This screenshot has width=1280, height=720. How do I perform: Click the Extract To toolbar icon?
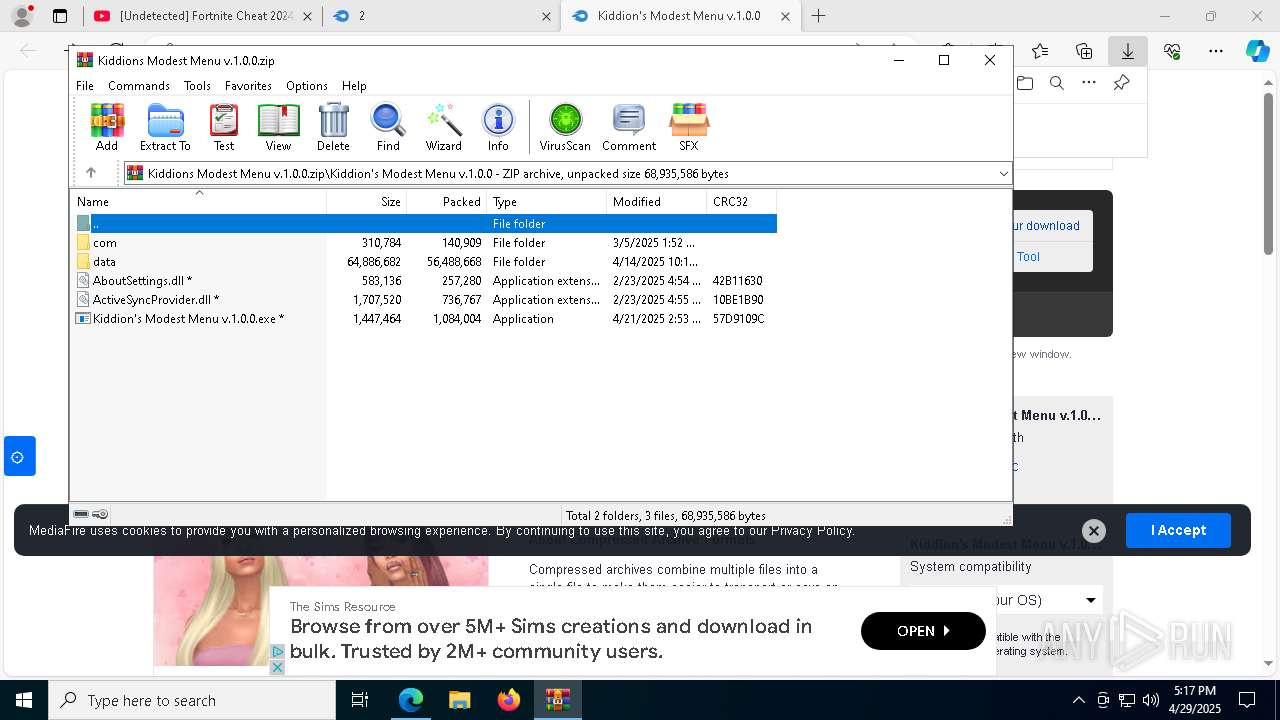tap(165, 127)
